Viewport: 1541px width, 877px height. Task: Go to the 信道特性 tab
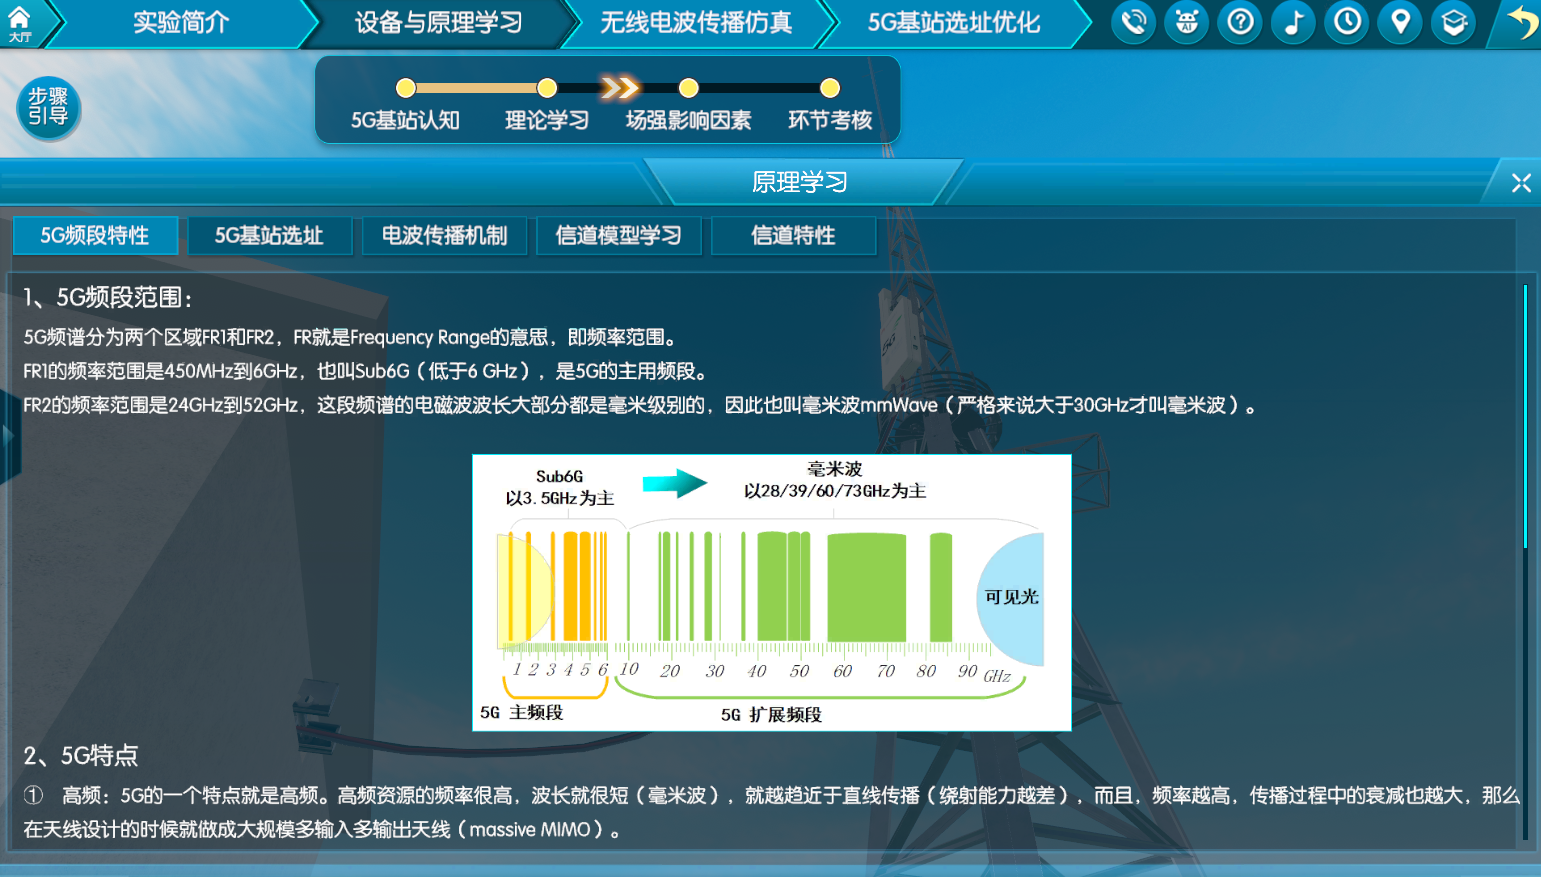tap(793, 236)
